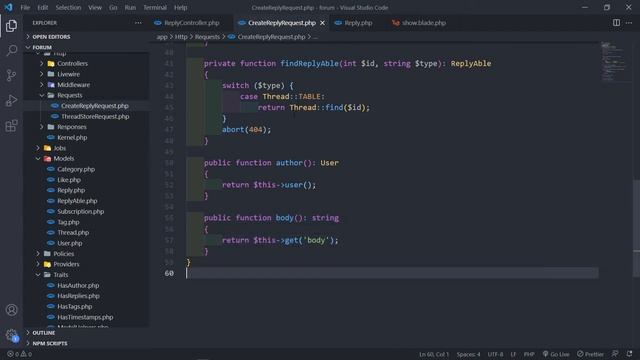The image size is (640, 360).
Task: Open ThreadStoreRequest.php in explorer
Action: [x=95, y=117]
